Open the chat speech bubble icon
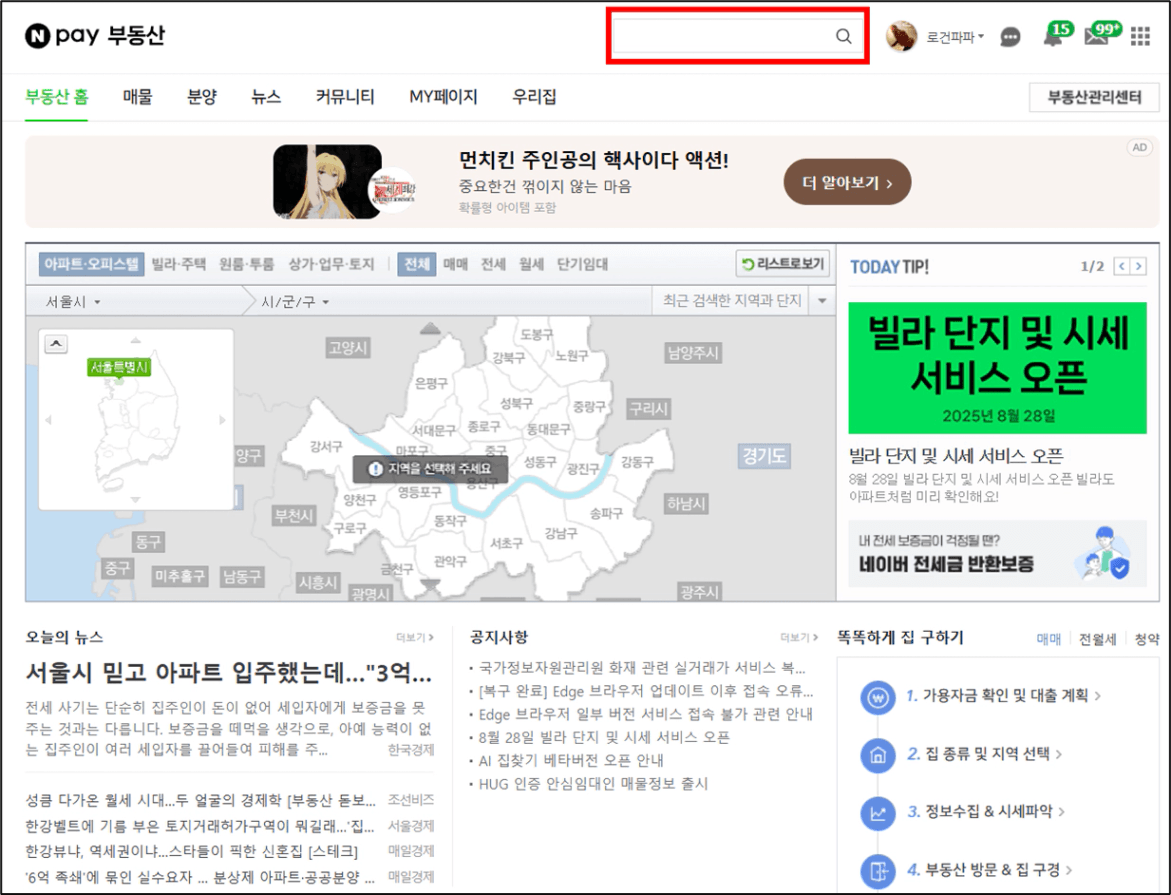Screen dimensions: 1171x895 [1010, 38]
